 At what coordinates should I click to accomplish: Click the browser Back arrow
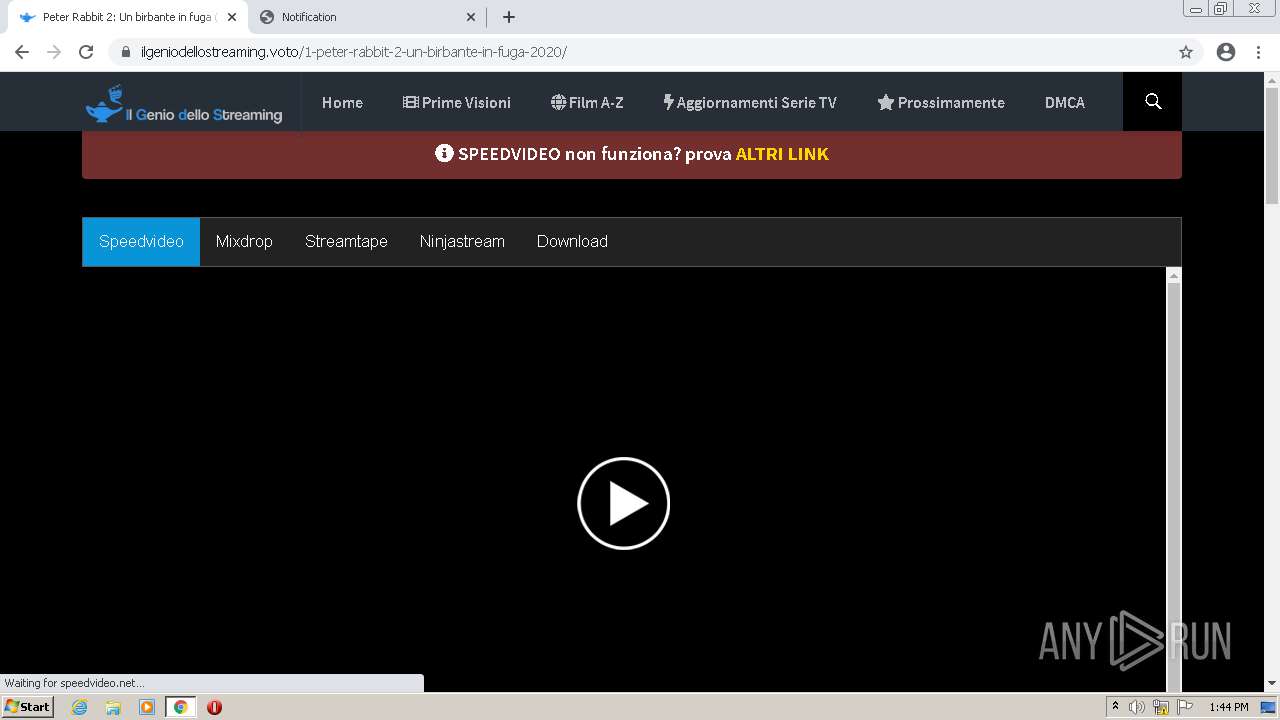click(22, 52)
